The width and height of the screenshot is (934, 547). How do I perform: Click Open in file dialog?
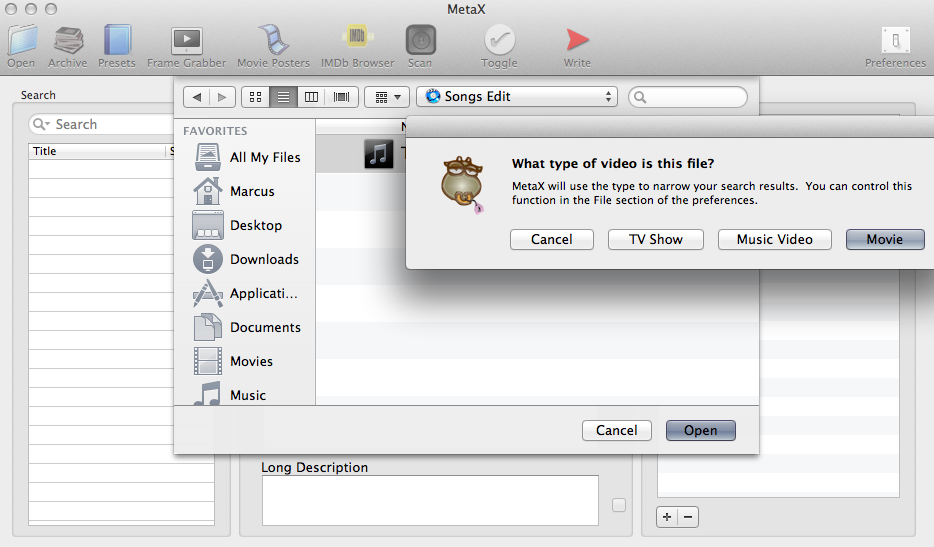pyautogui.click(x=700, y=430)
